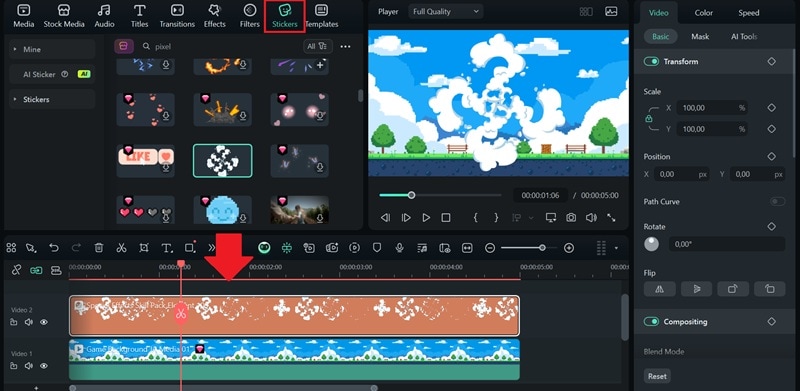Expand the Stickers category in sidebar

click(52, 99)
